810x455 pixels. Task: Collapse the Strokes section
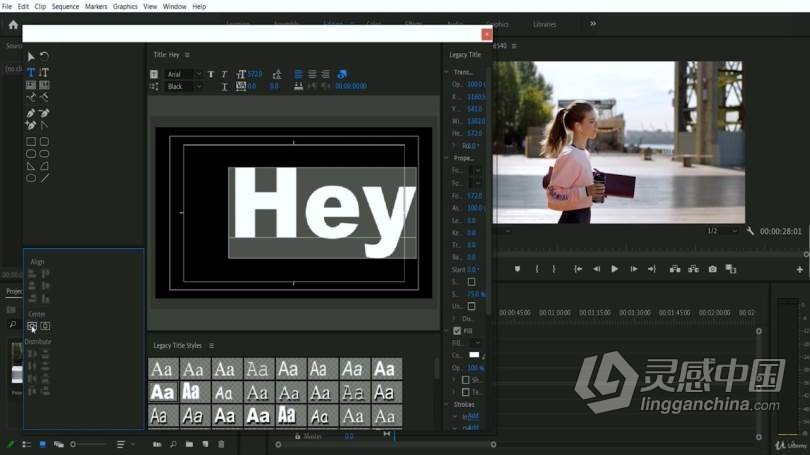point(447,404)
